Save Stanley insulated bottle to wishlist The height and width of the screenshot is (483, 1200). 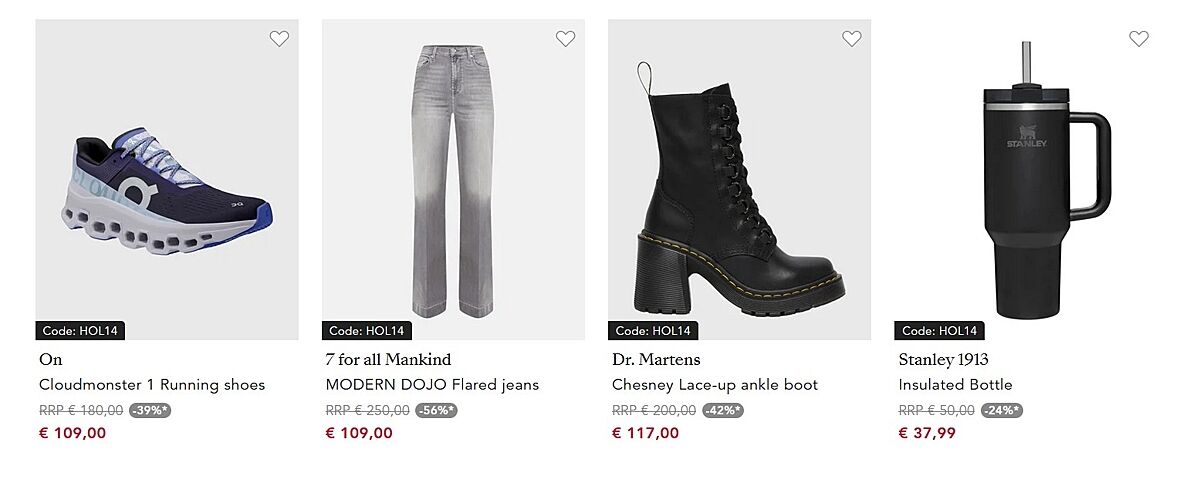tap(1139, 39)
